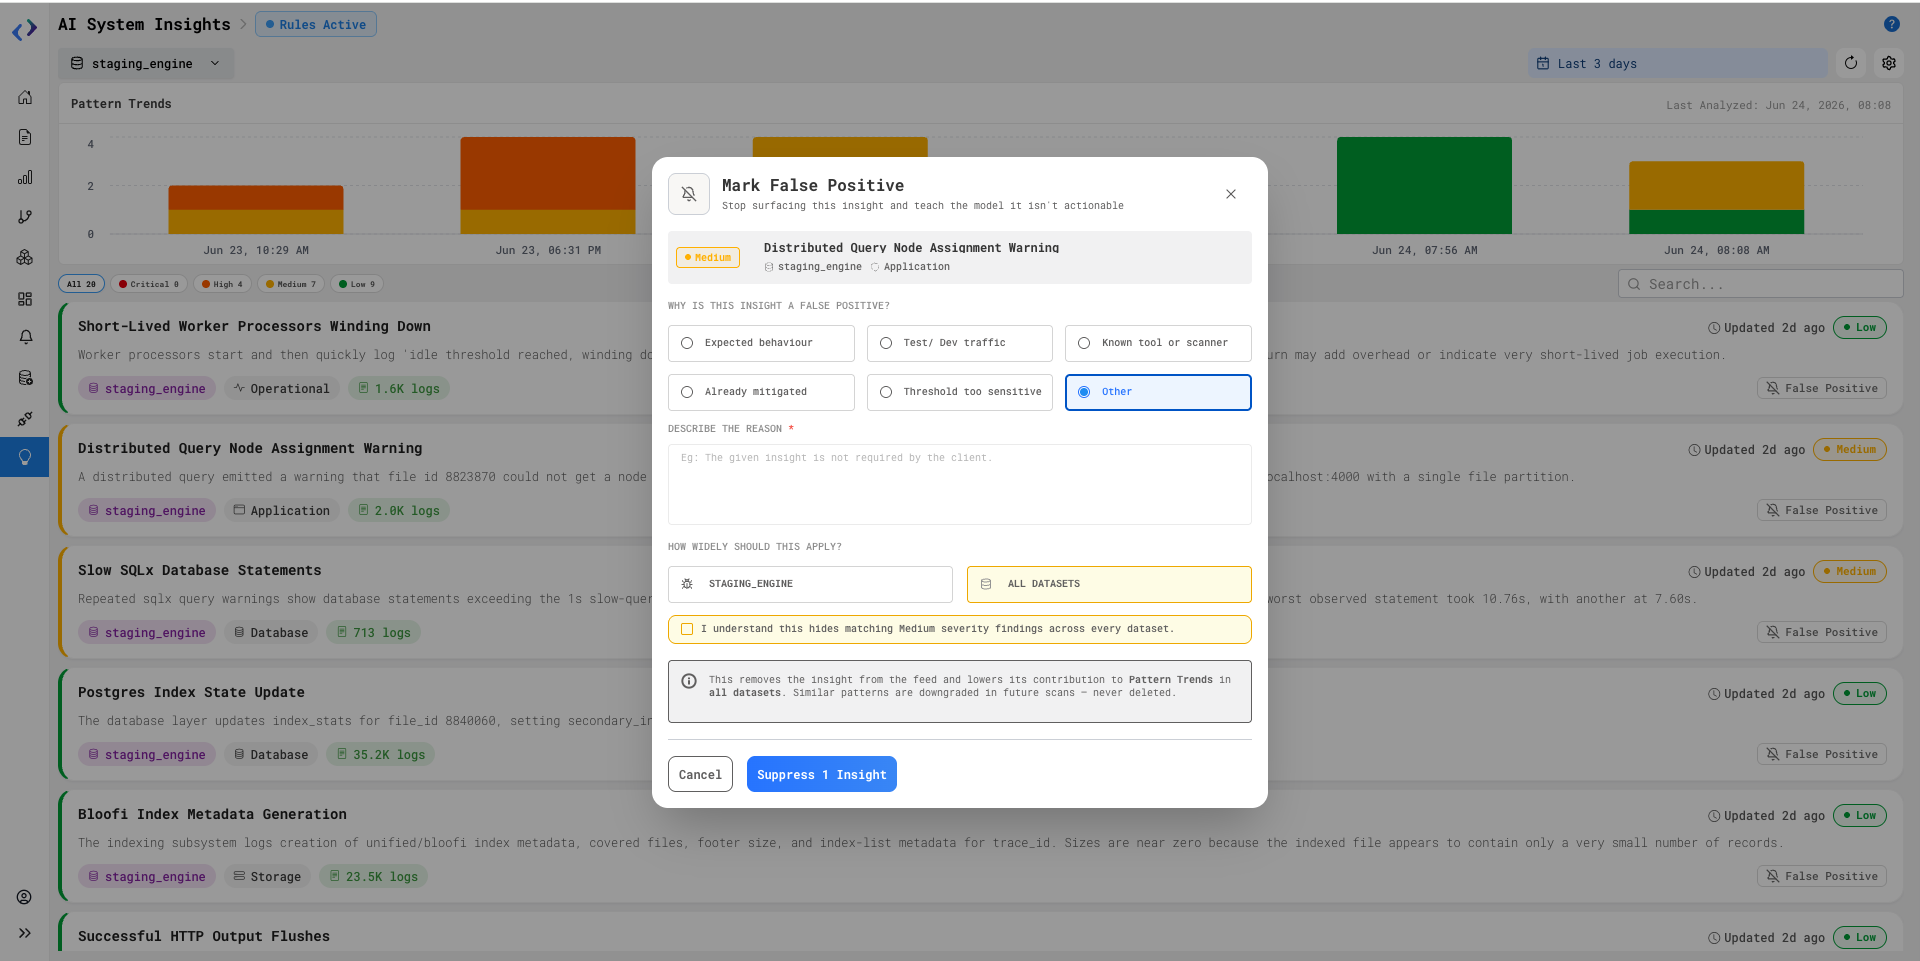The height and width of the screenshot is (961, 1920).
Task: Open Slow SQLx Database Statements insight title
Action: point(200,570)
